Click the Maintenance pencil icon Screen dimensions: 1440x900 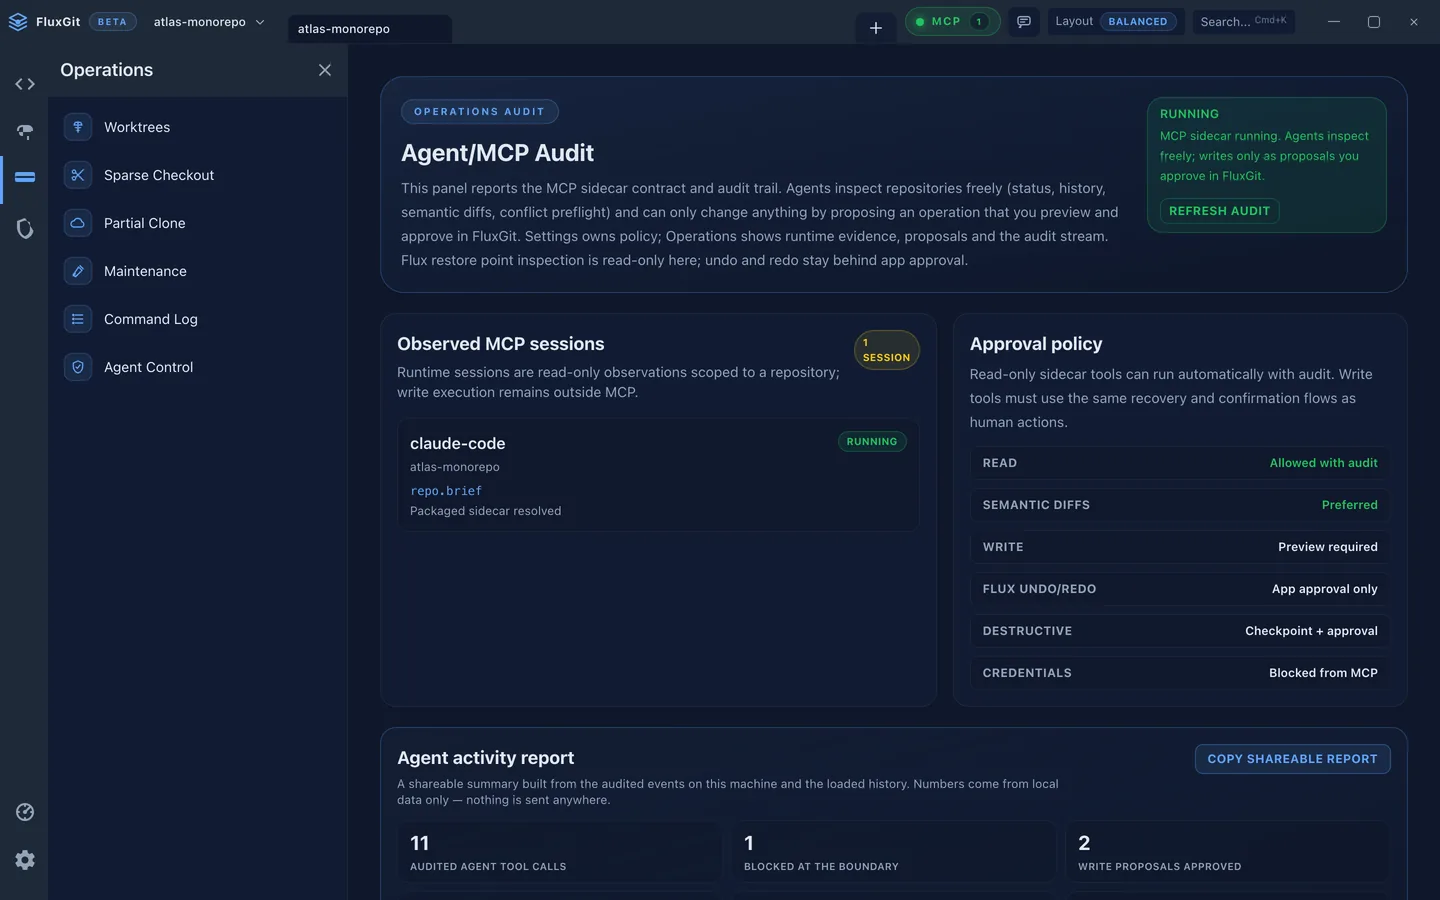pyautogui.click(x=78, y=271)
